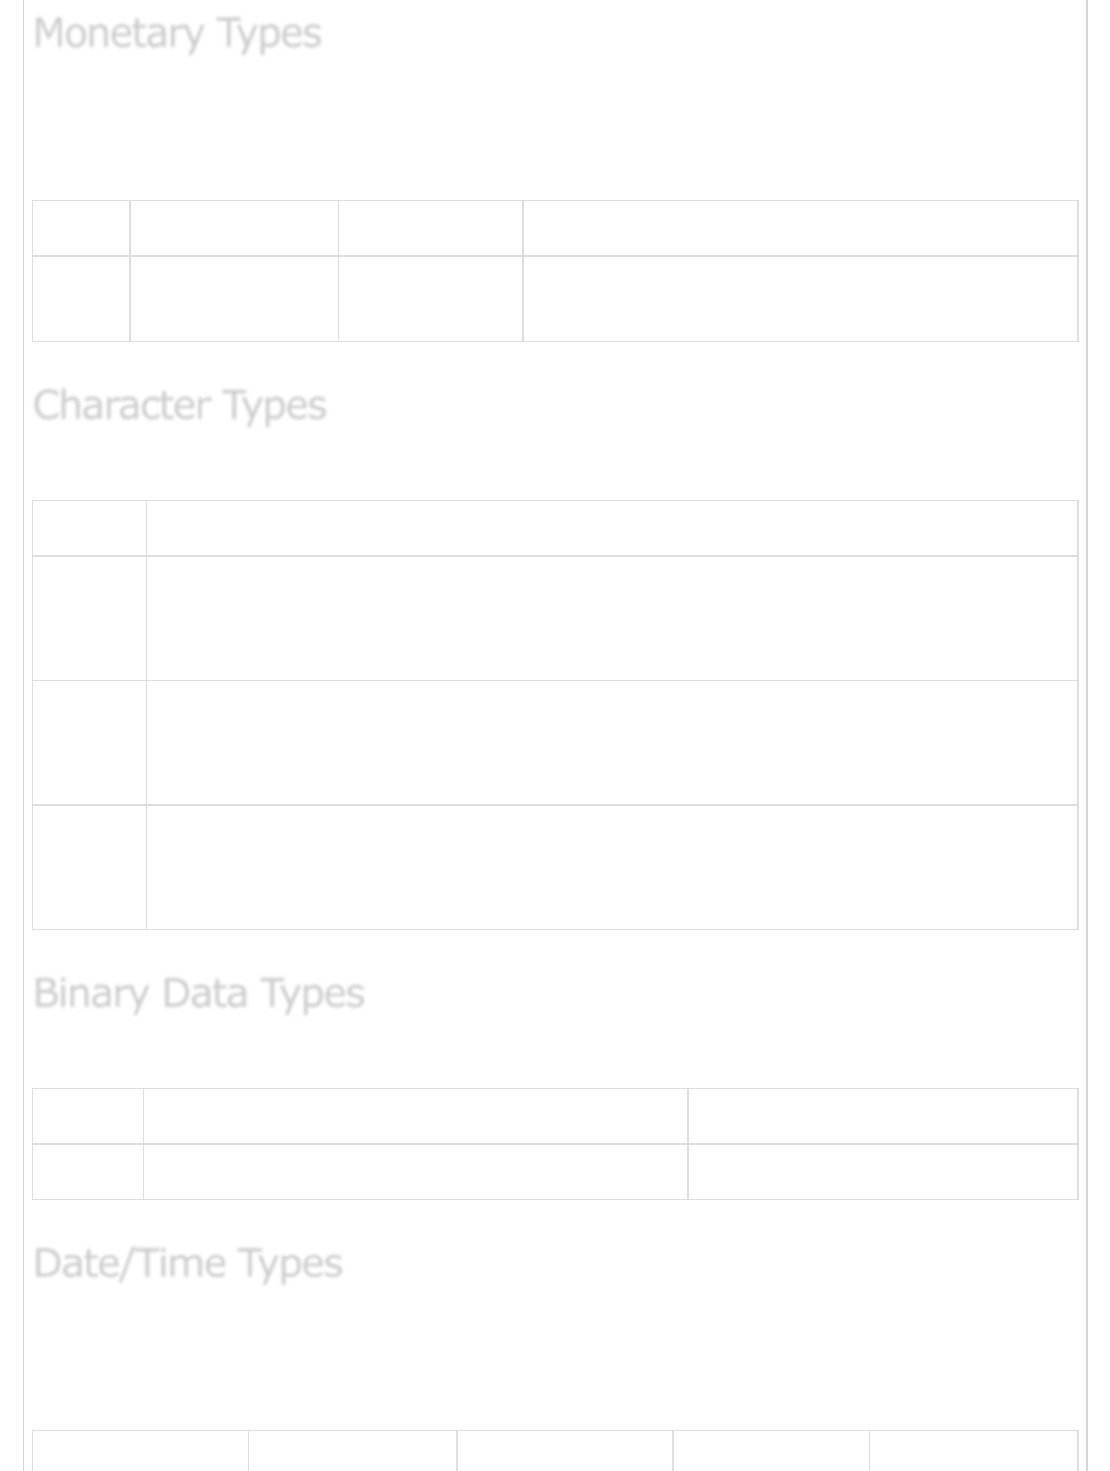This screenshot has height=1471, width=1110.
Task: Click the Character Types heading
Action: tap(180, 405)
